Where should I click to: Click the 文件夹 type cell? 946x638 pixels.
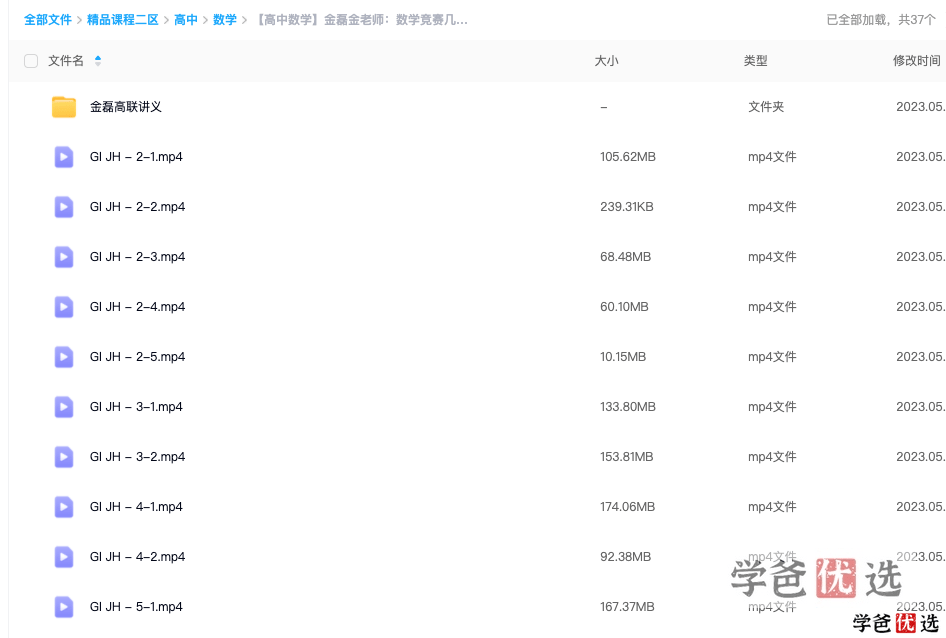[x=766, y=107]
